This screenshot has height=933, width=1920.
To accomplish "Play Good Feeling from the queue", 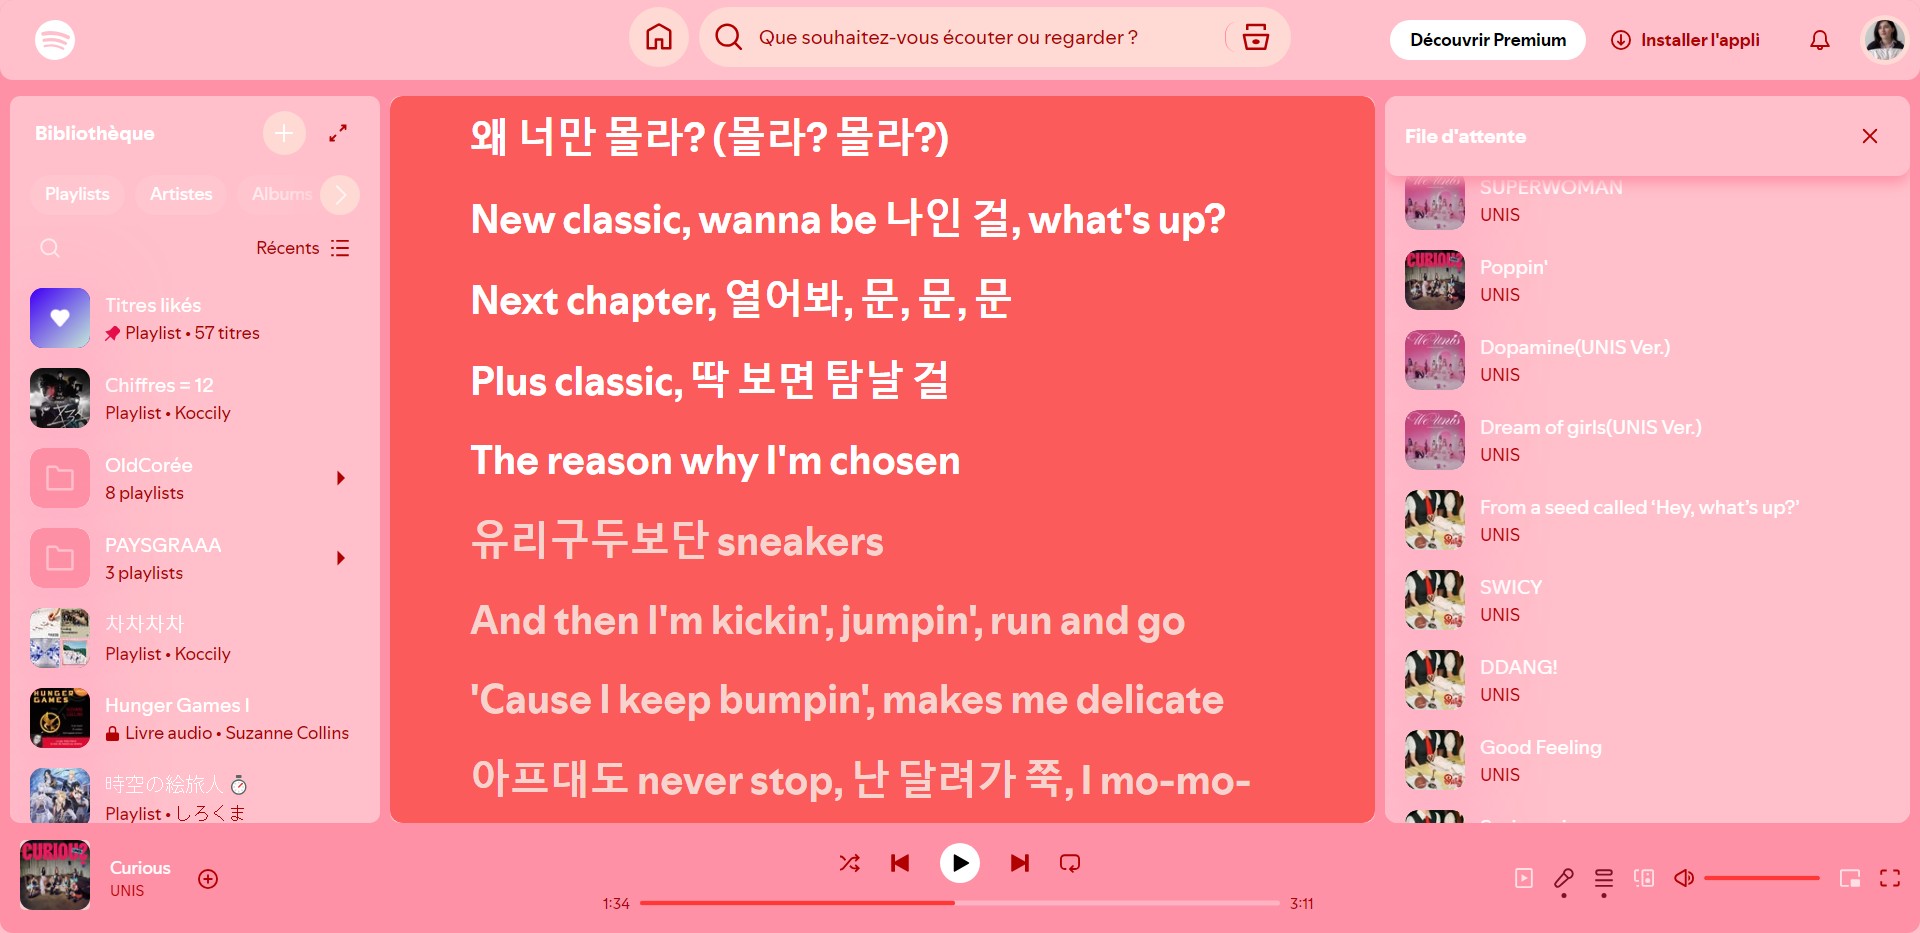I will pyautogui.click(x=1647, y=760).
